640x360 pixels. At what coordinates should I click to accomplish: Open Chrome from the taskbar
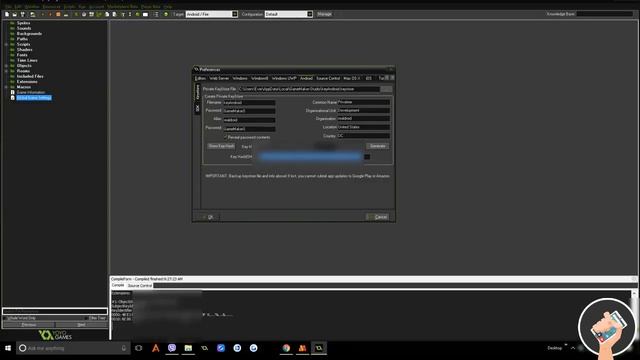tap(286, 348)
